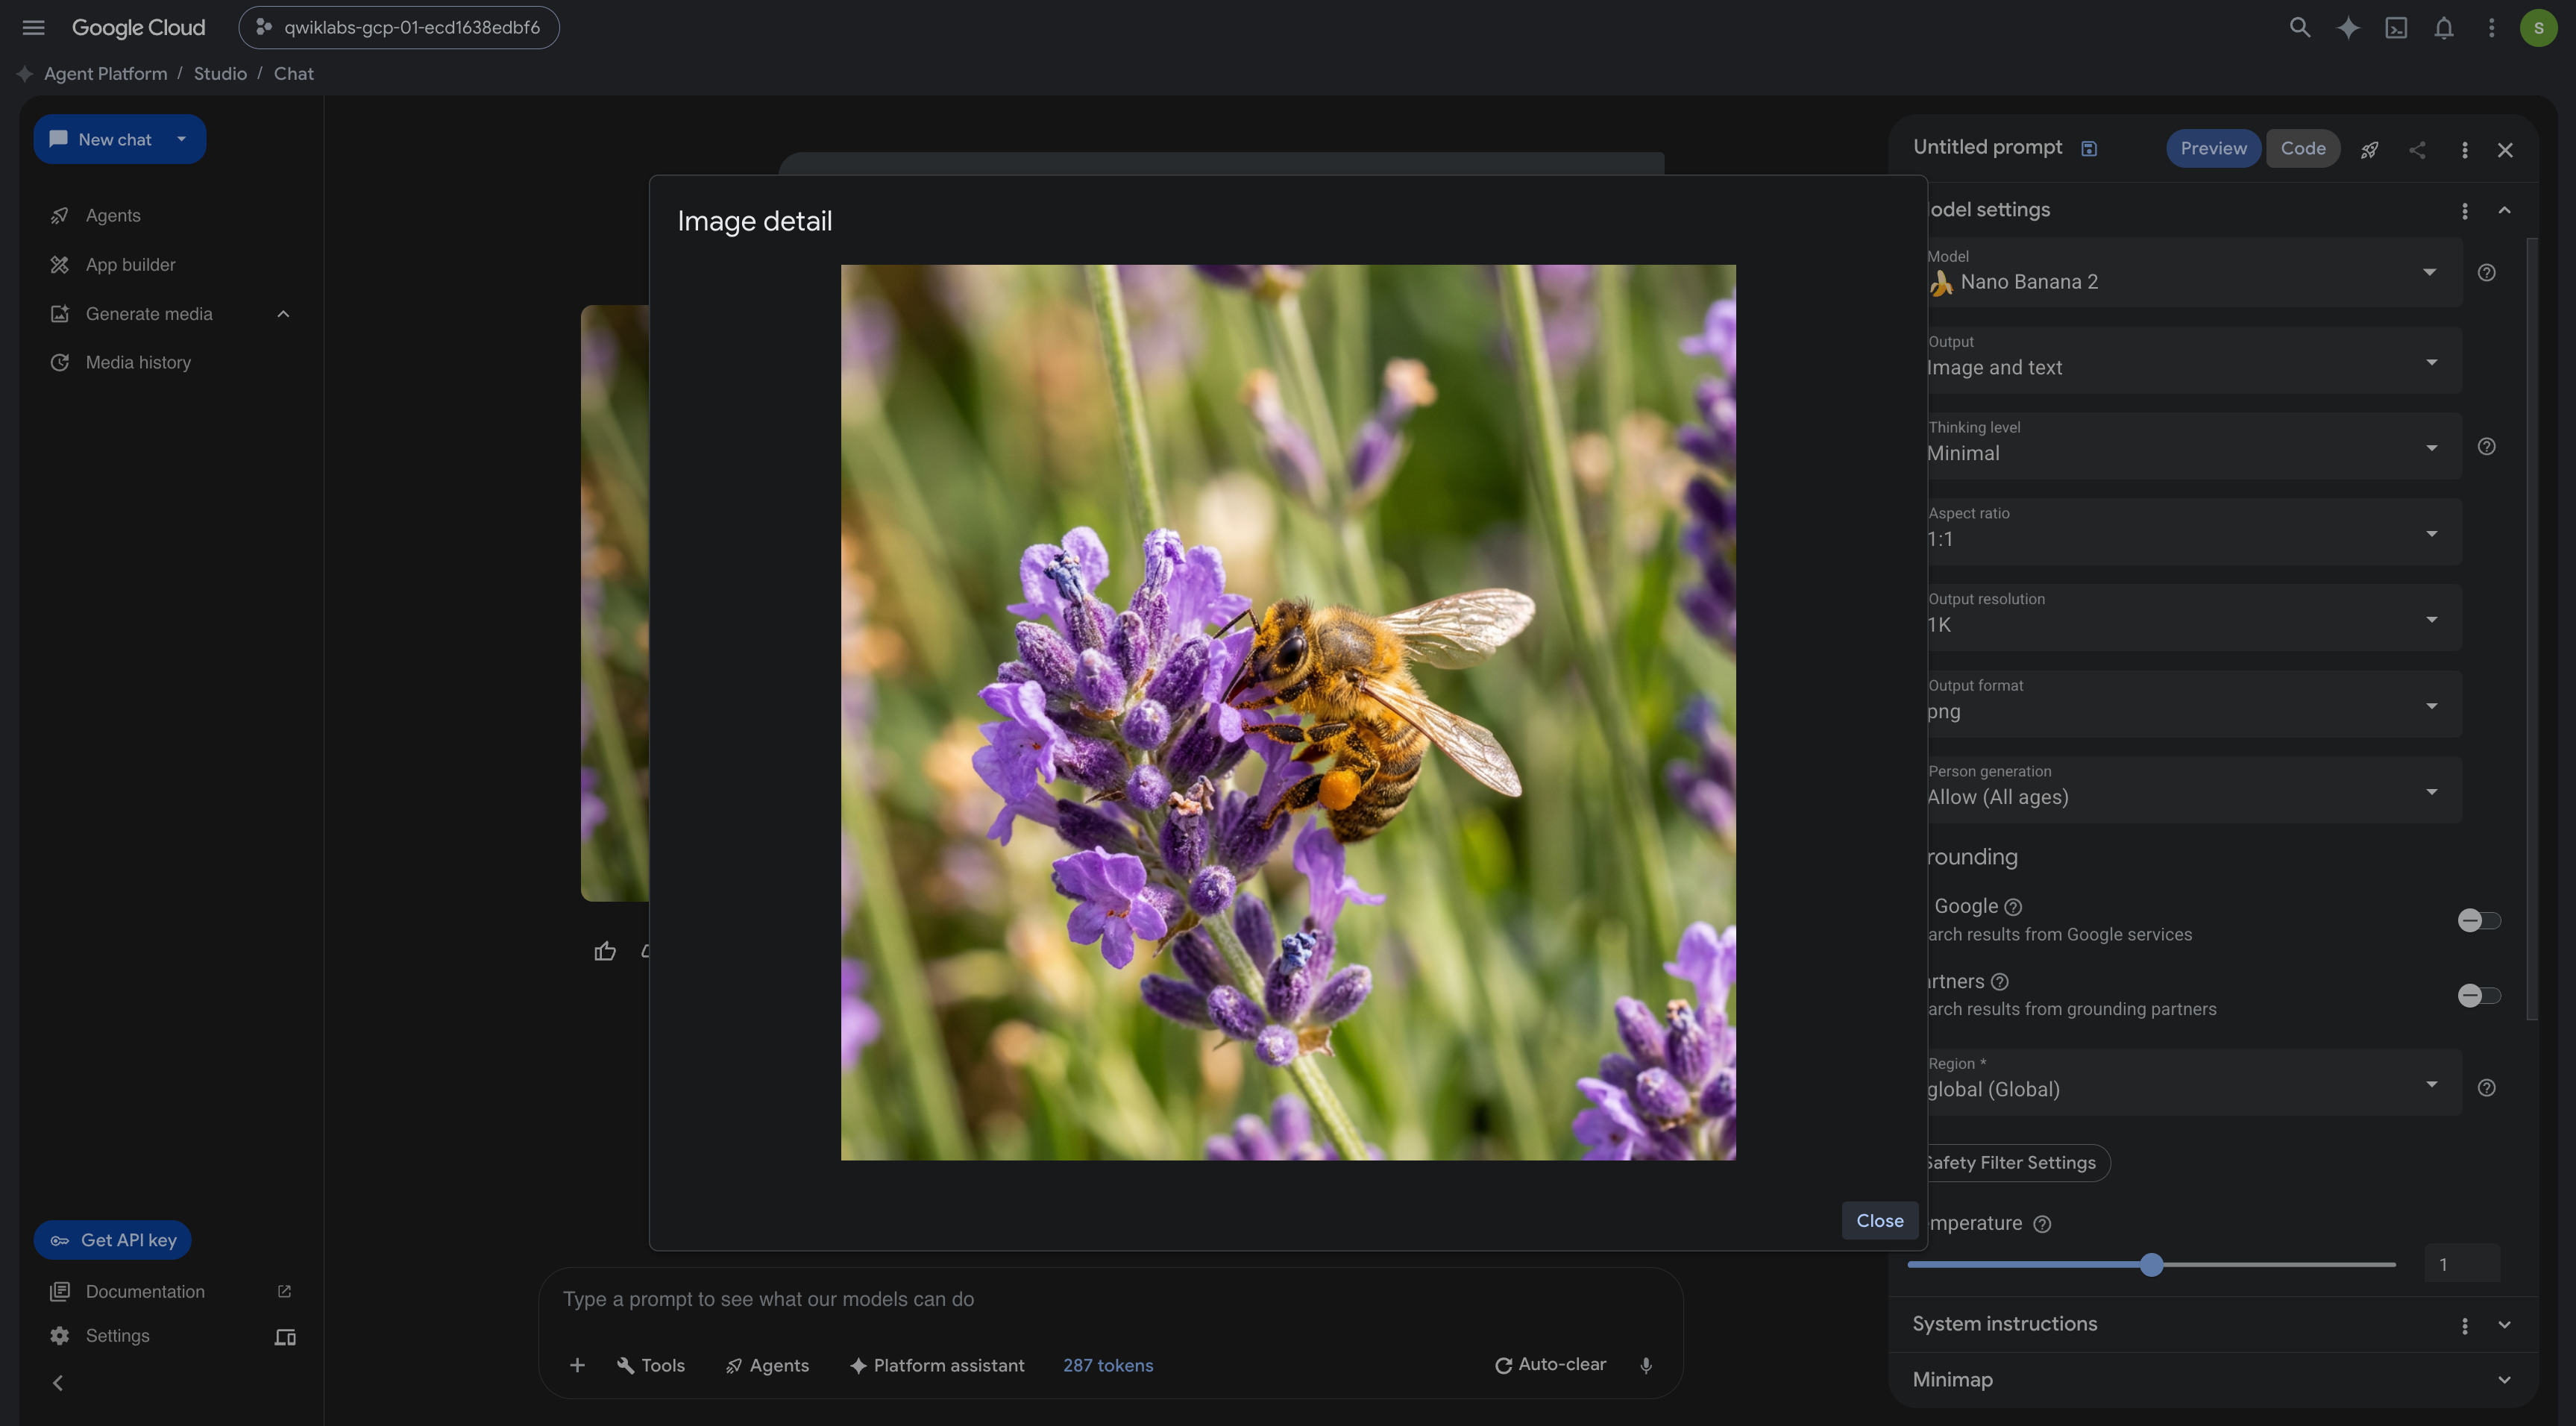Close the Image detail dialog
2576x1426 pixels.
point(1880,1221)
